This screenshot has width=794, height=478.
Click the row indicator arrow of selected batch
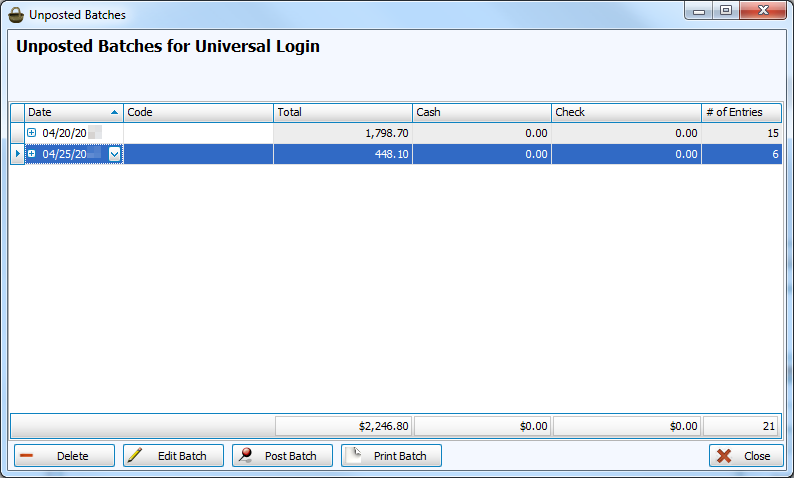click(x=17, y=153)
